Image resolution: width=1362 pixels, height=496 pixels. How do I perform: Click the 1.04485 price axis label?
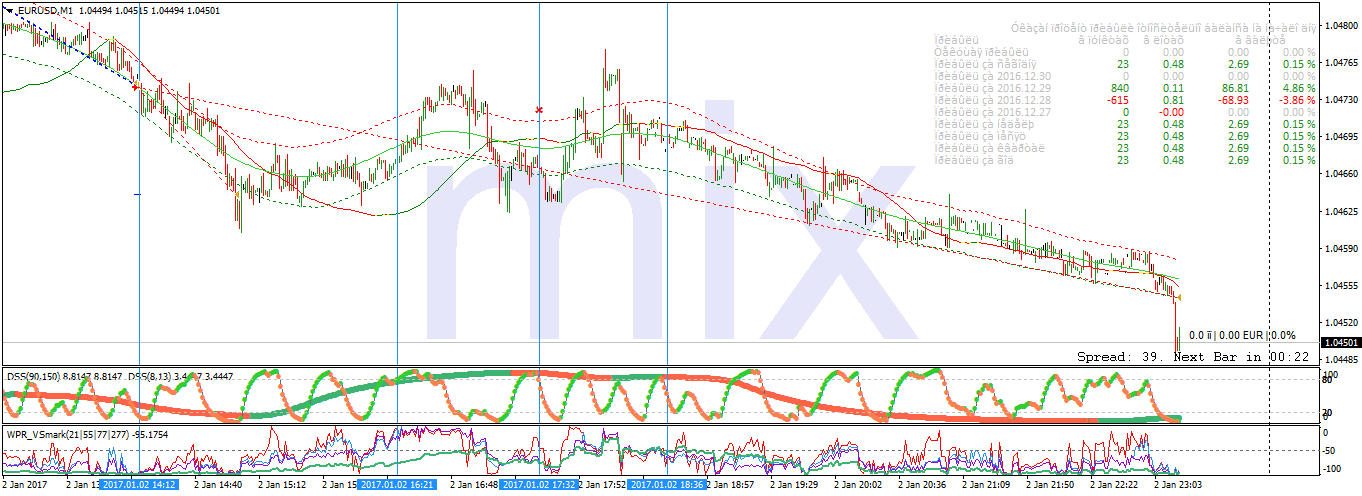[x=1341, y=359]
